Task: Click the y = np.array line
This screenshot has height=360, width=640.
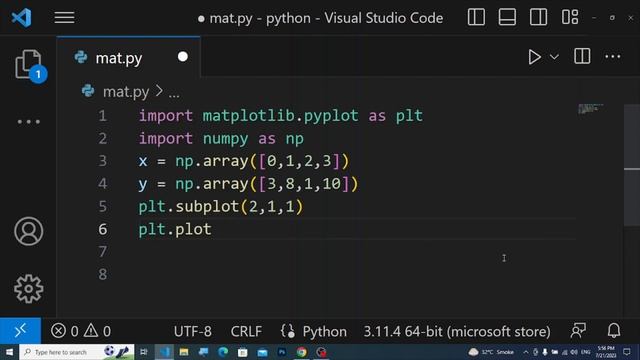Action: point(248,184)
